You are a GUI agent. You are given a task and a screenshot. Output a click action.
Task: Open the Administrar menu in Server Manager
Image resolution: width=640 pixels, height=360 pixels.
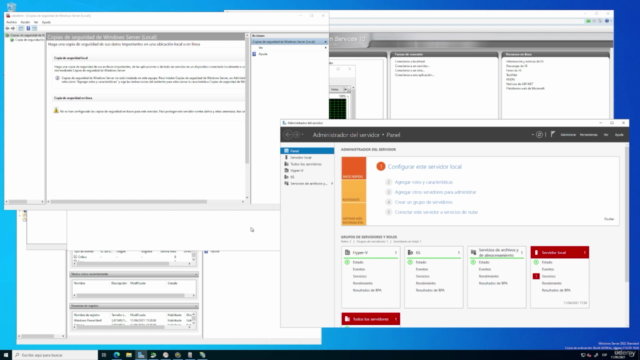click(568, 135)
